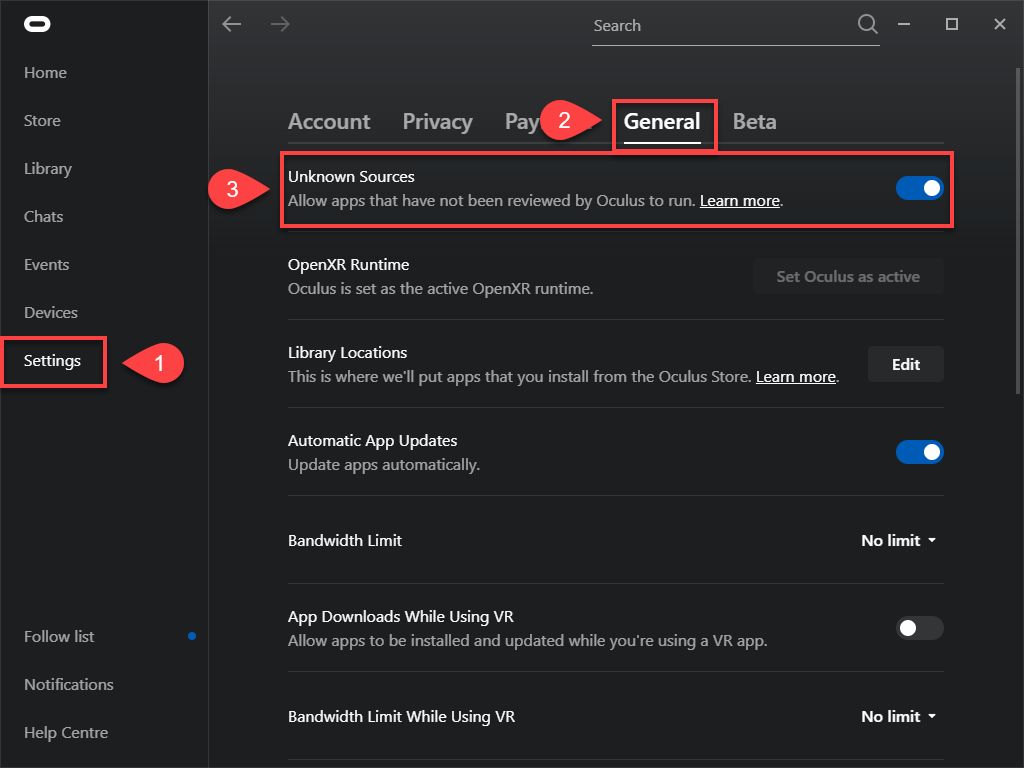Image resolution: width=1024 pixels, height=768 pixels.
Task: Expand Bandwidth Limit While Using VR dropdown
Action: (x=898, y=716)
